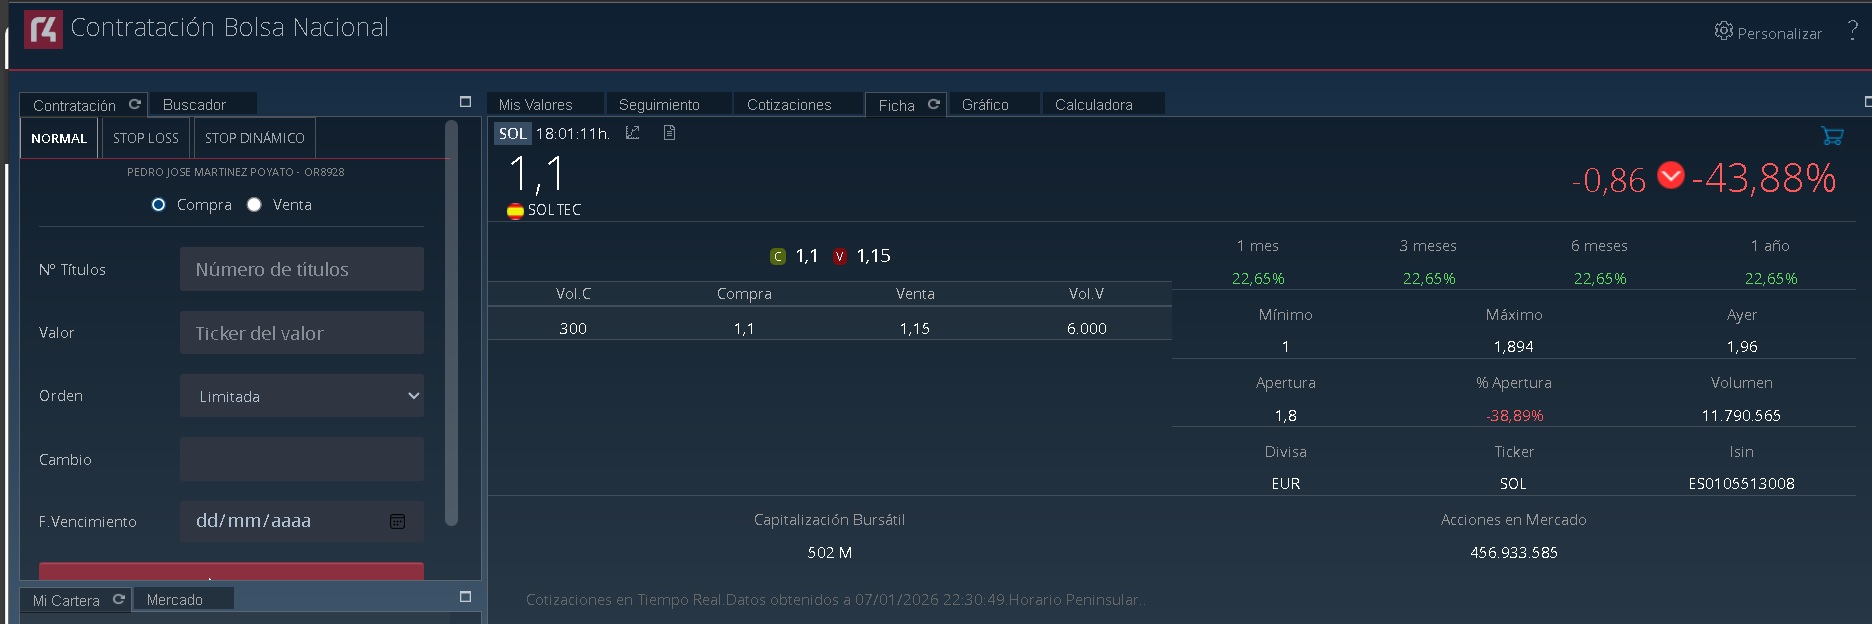
Task: Refresh the Contratación panel
Action: coord(134,104)
